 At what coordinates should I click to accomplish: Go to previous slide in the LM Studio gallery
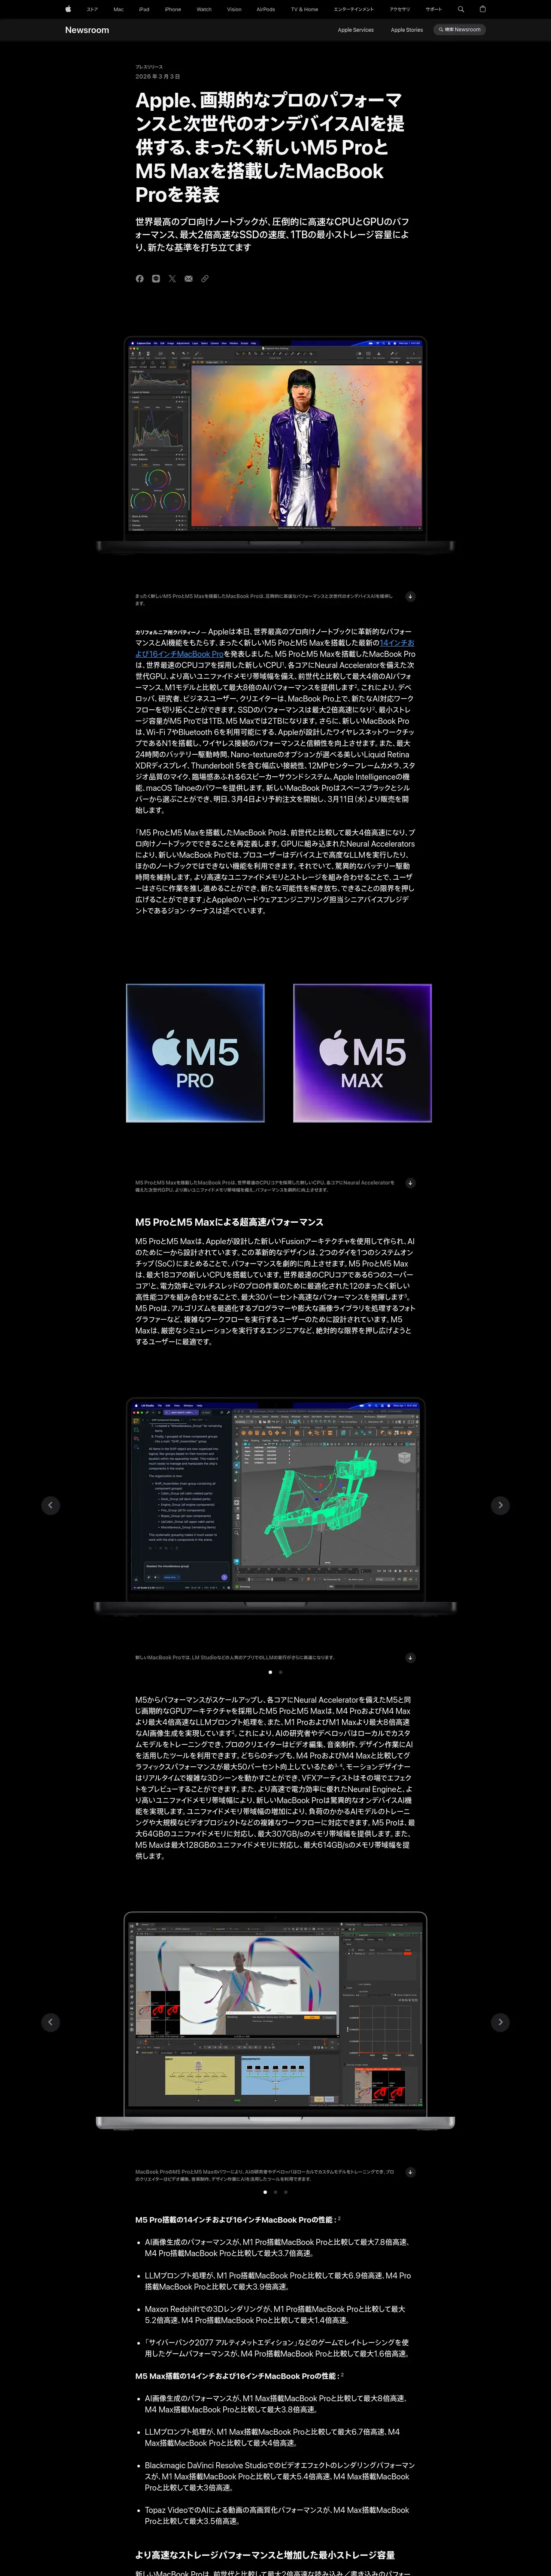tap(50, 1505)
